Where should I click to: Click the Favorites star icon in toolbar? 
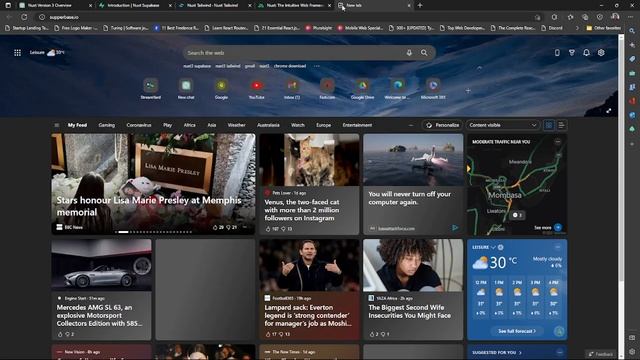(x=570, y=17)
